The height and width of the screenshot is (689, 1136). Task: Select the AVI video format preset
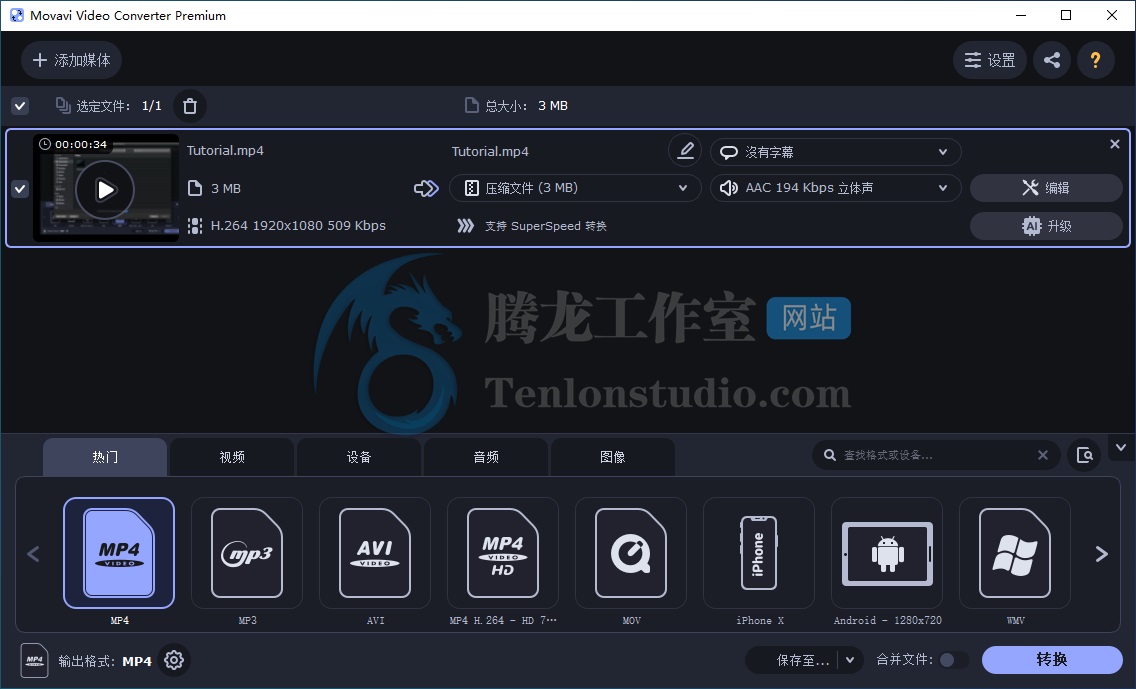(x=375, y=553)
